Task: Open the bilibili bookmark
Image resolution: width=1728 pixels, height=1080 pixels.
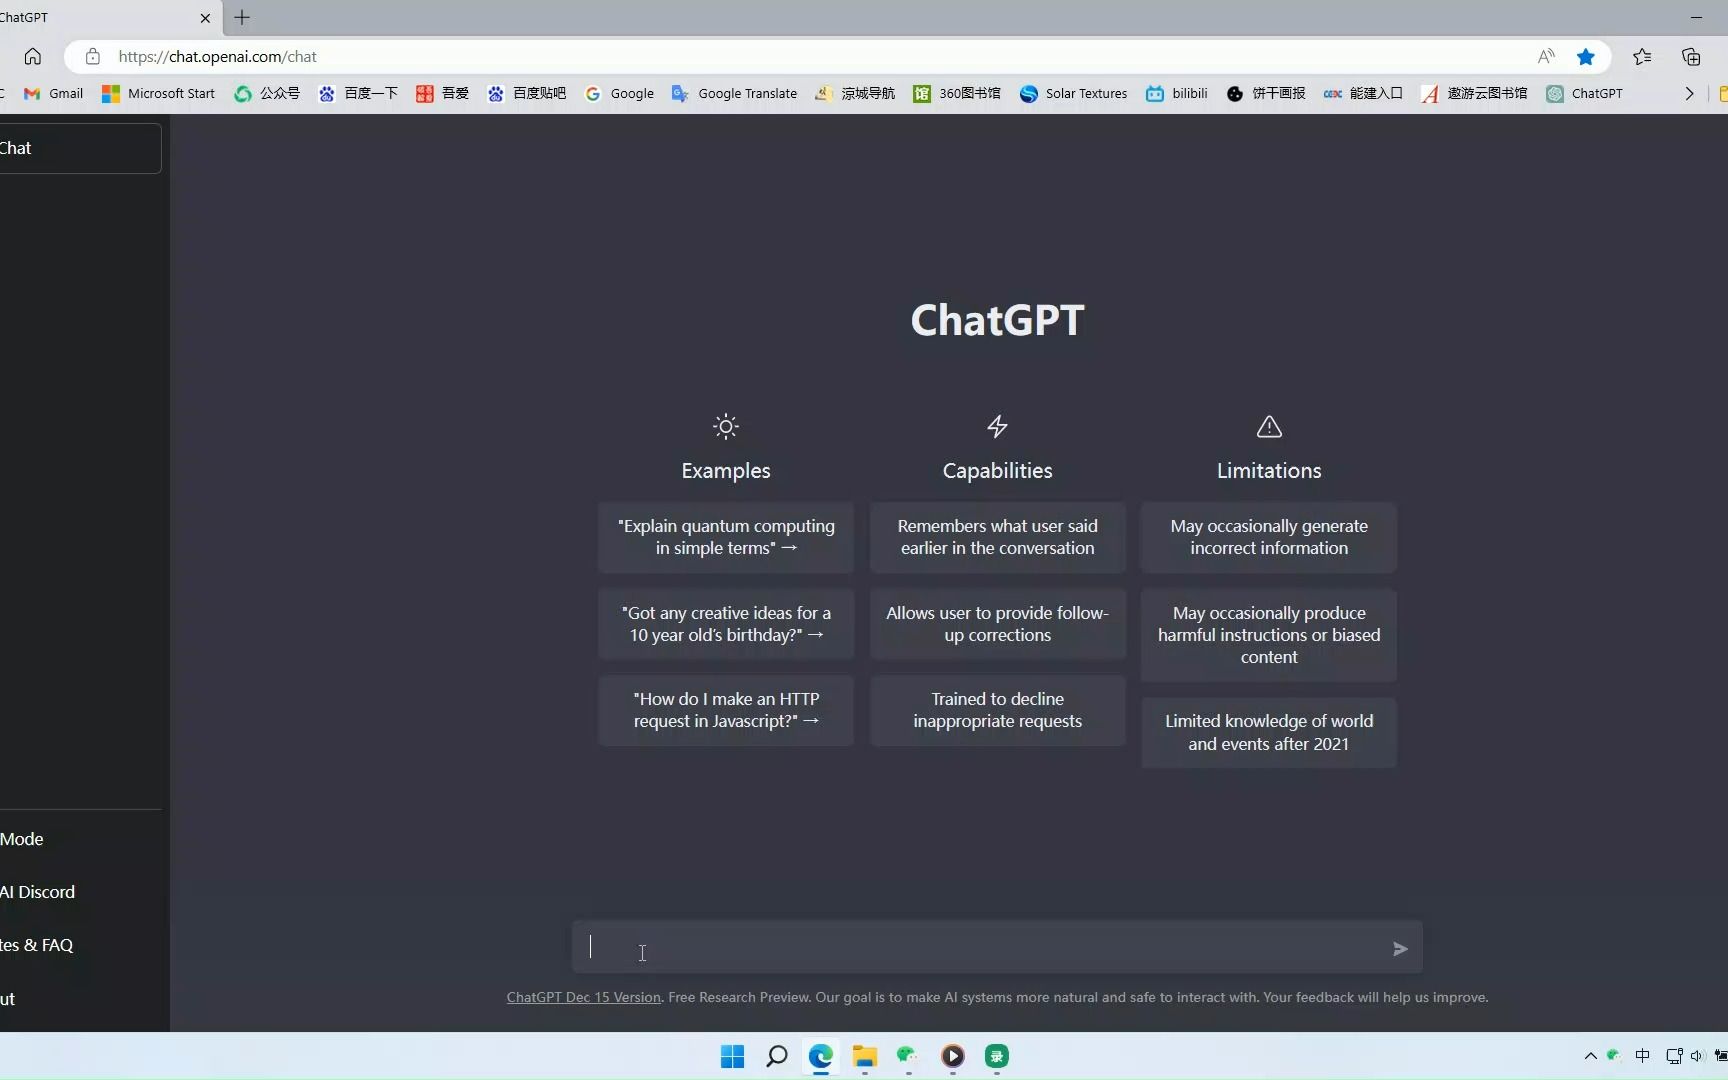Action: (x=1176, y=93)
